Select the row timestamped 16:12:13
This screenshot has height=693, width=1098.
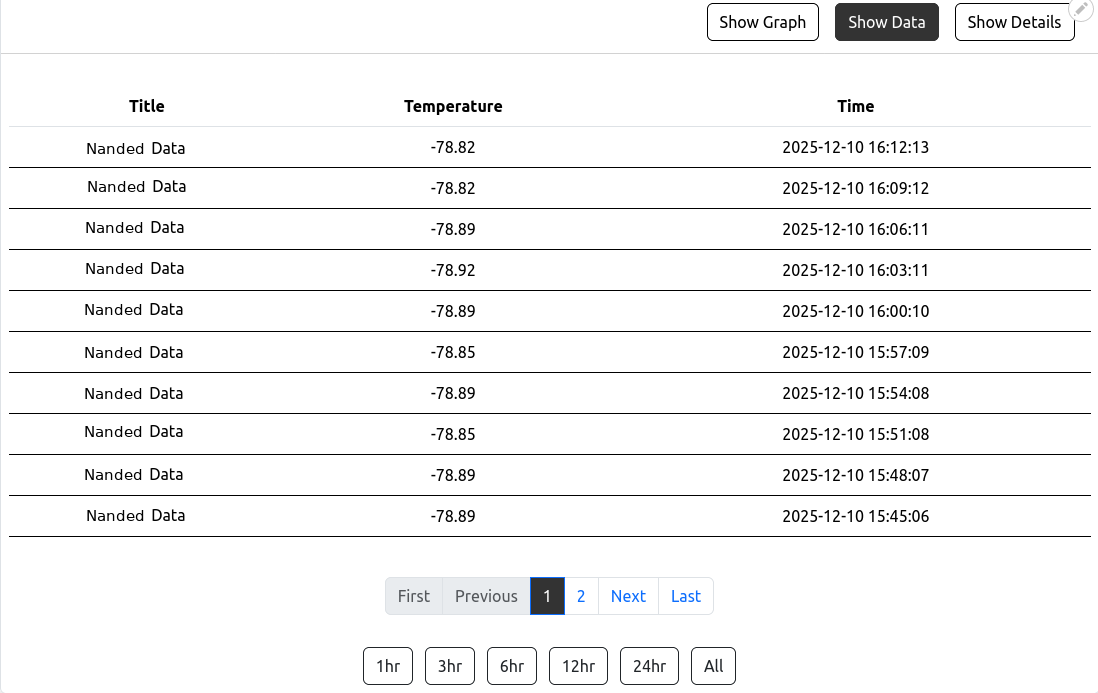click(855, 148)
